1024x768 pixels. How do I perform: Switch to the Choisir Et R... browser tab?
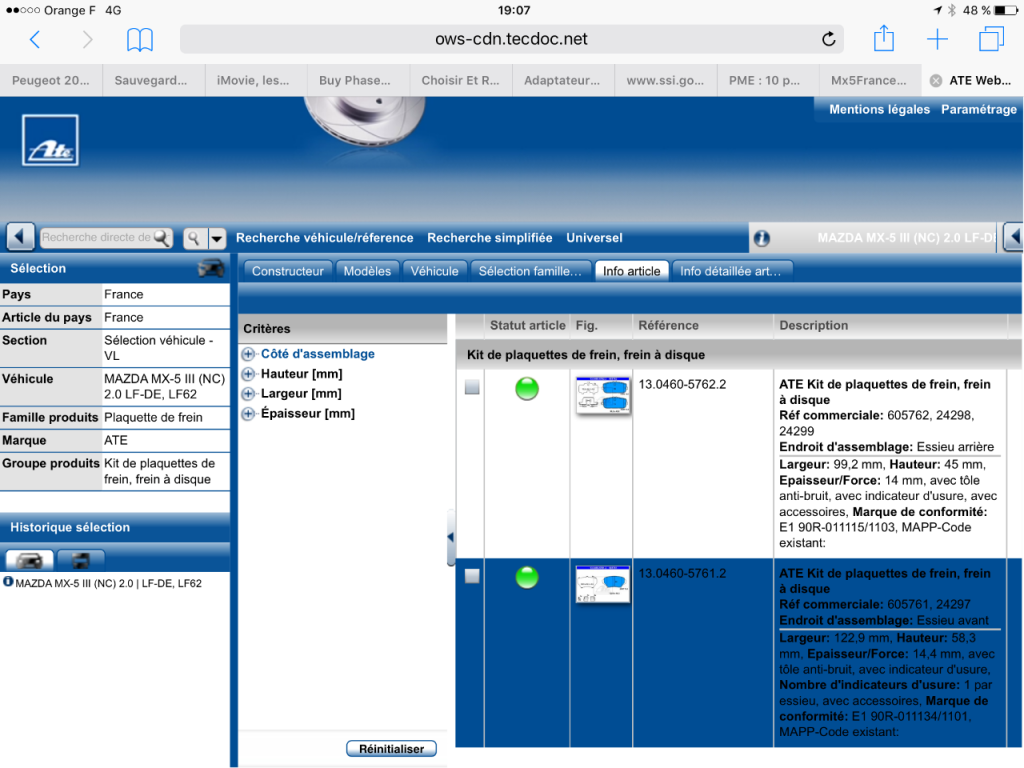click(x=460, y=80)
